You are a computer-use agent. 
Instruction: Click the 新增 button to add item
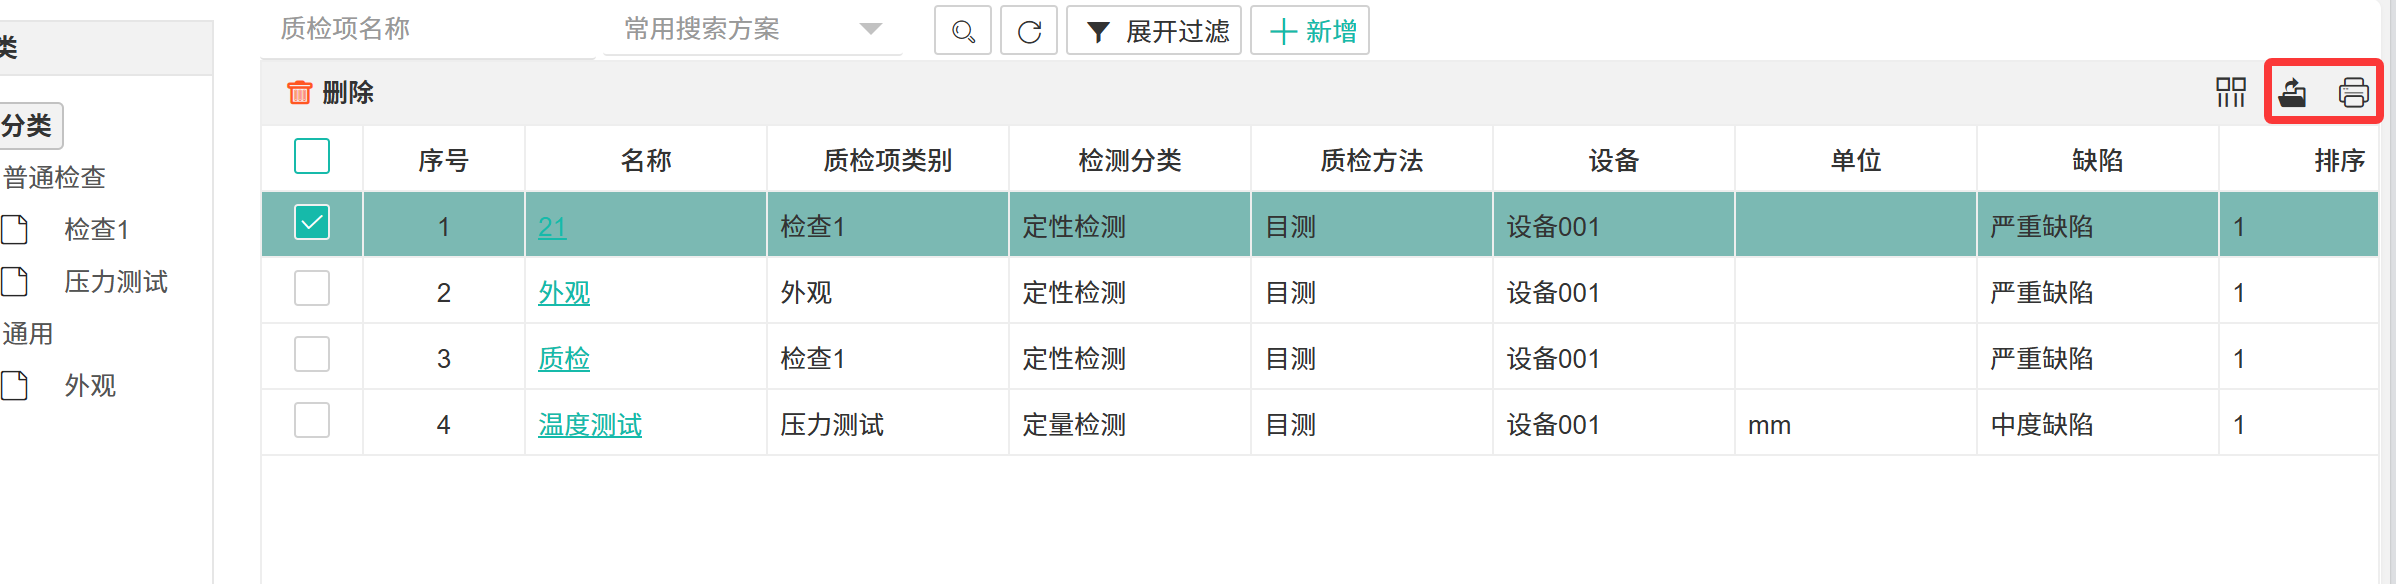(1310, 31)
